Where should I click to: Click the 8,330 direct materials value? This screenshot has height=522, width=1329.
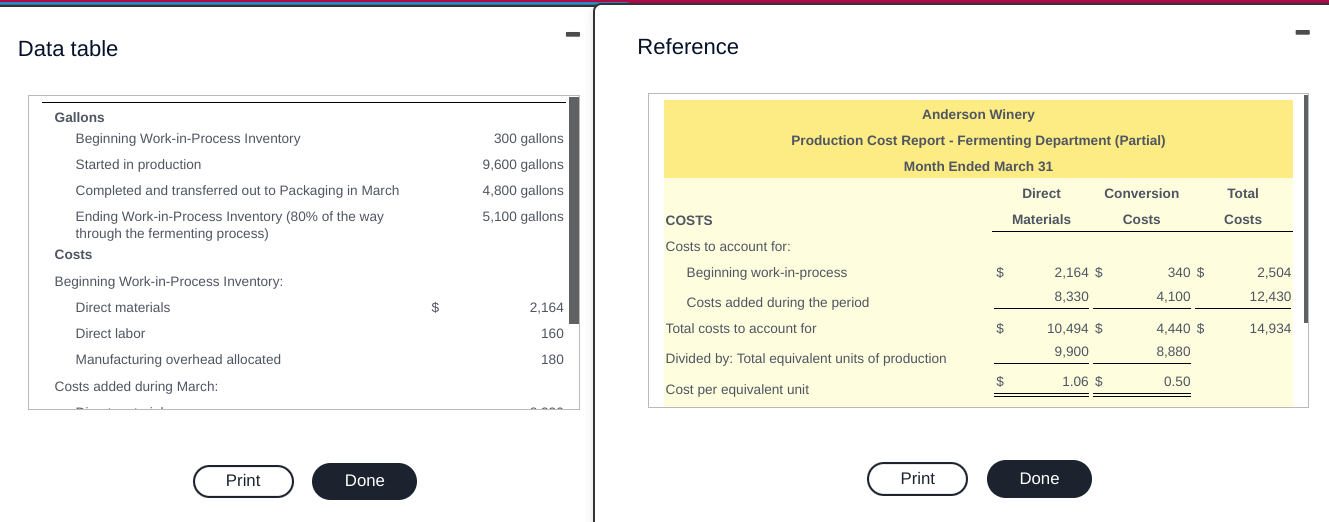point(1071,296)
